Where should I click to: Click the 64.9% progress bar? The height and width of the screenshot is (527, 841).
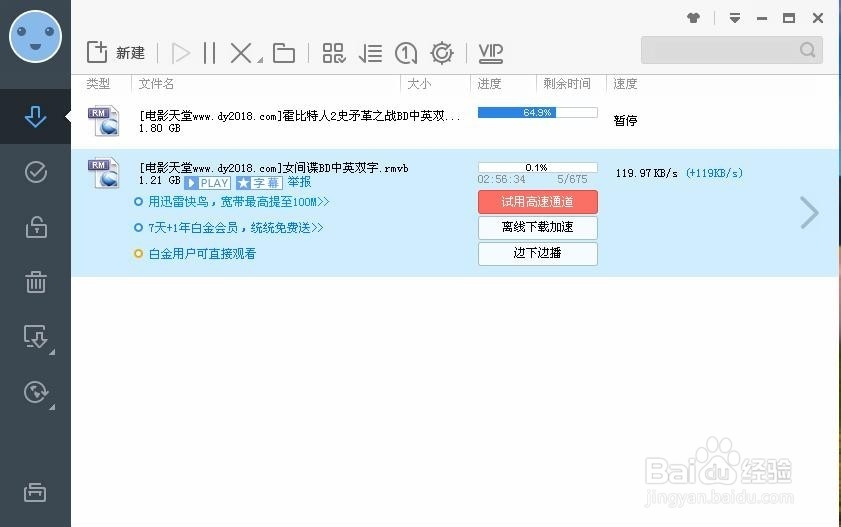[537, 113]
